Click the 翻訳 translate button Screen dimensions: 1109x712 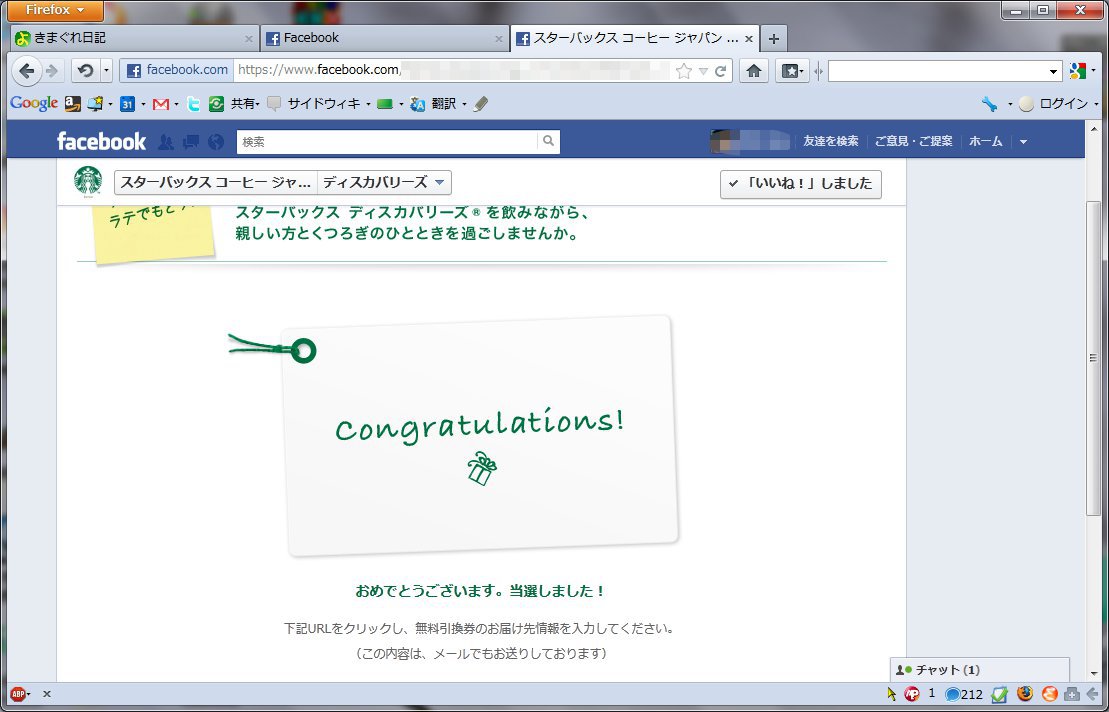434,104
